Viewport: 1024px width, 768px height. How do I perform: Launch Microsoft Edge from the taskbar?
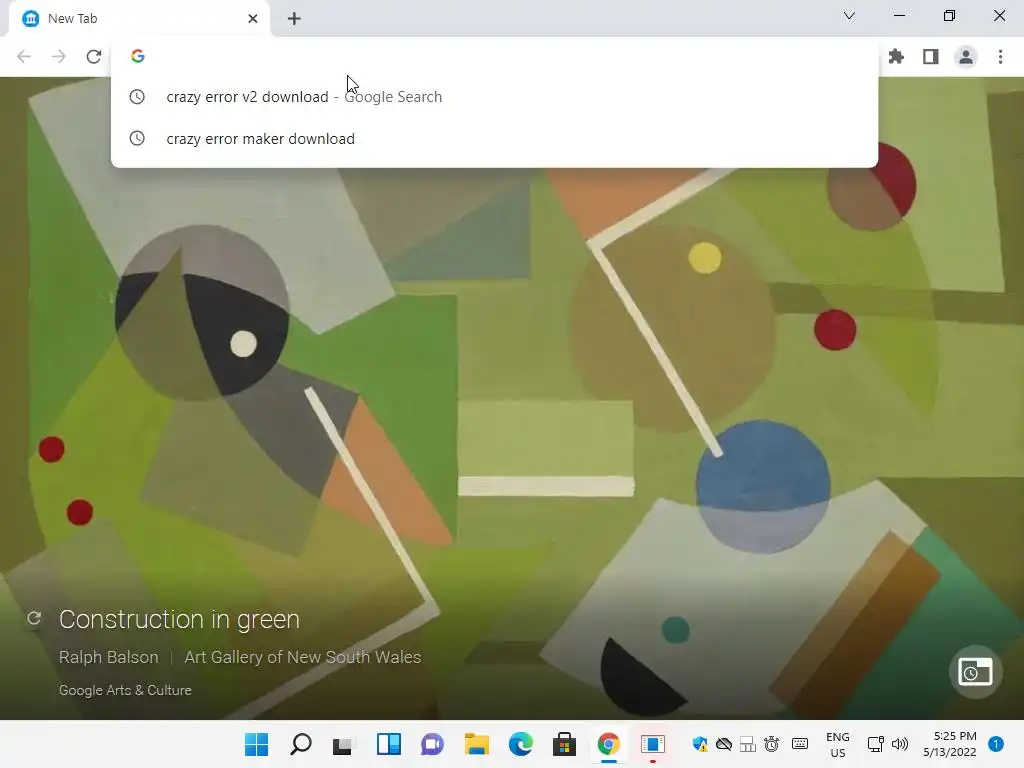(x=520, y=744)
